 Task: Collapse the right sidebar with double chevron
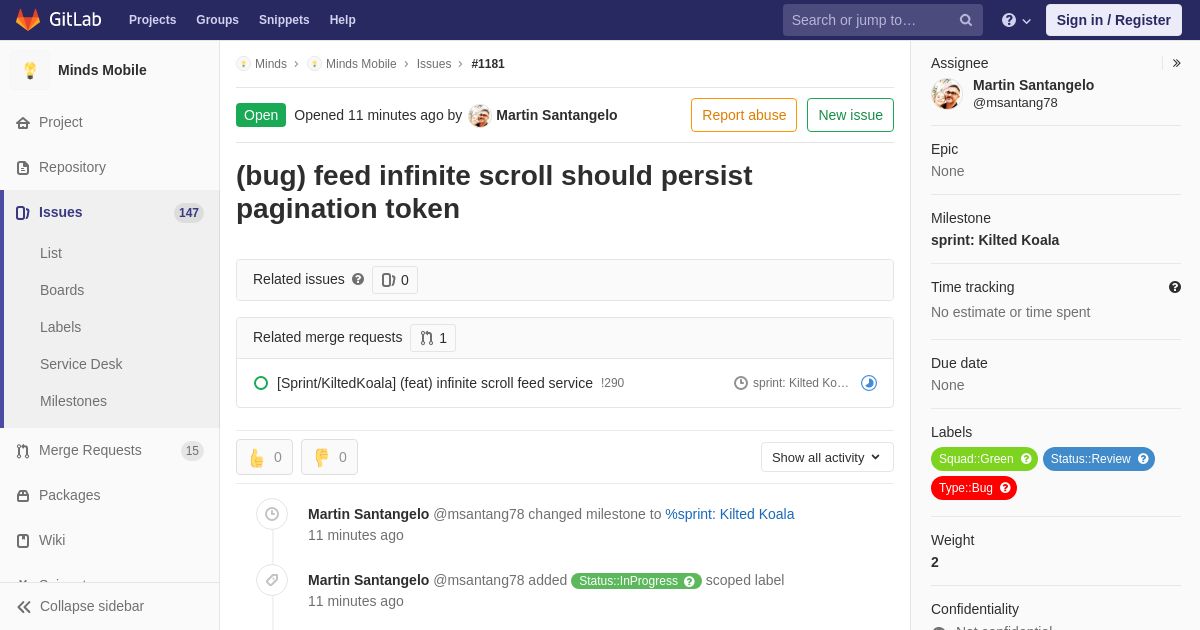pos(1176,63)
